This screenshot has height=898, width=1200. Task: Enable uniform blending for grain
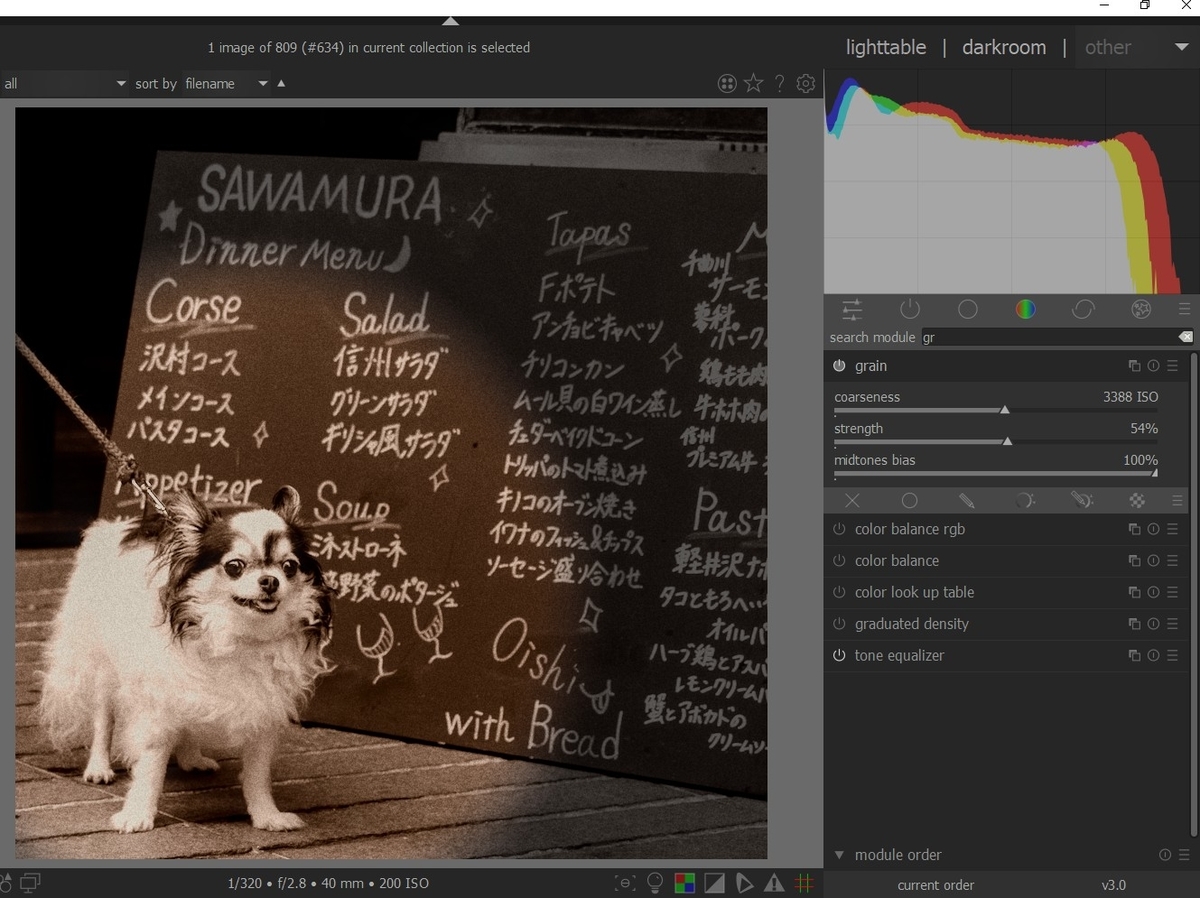tap(909, 500)
